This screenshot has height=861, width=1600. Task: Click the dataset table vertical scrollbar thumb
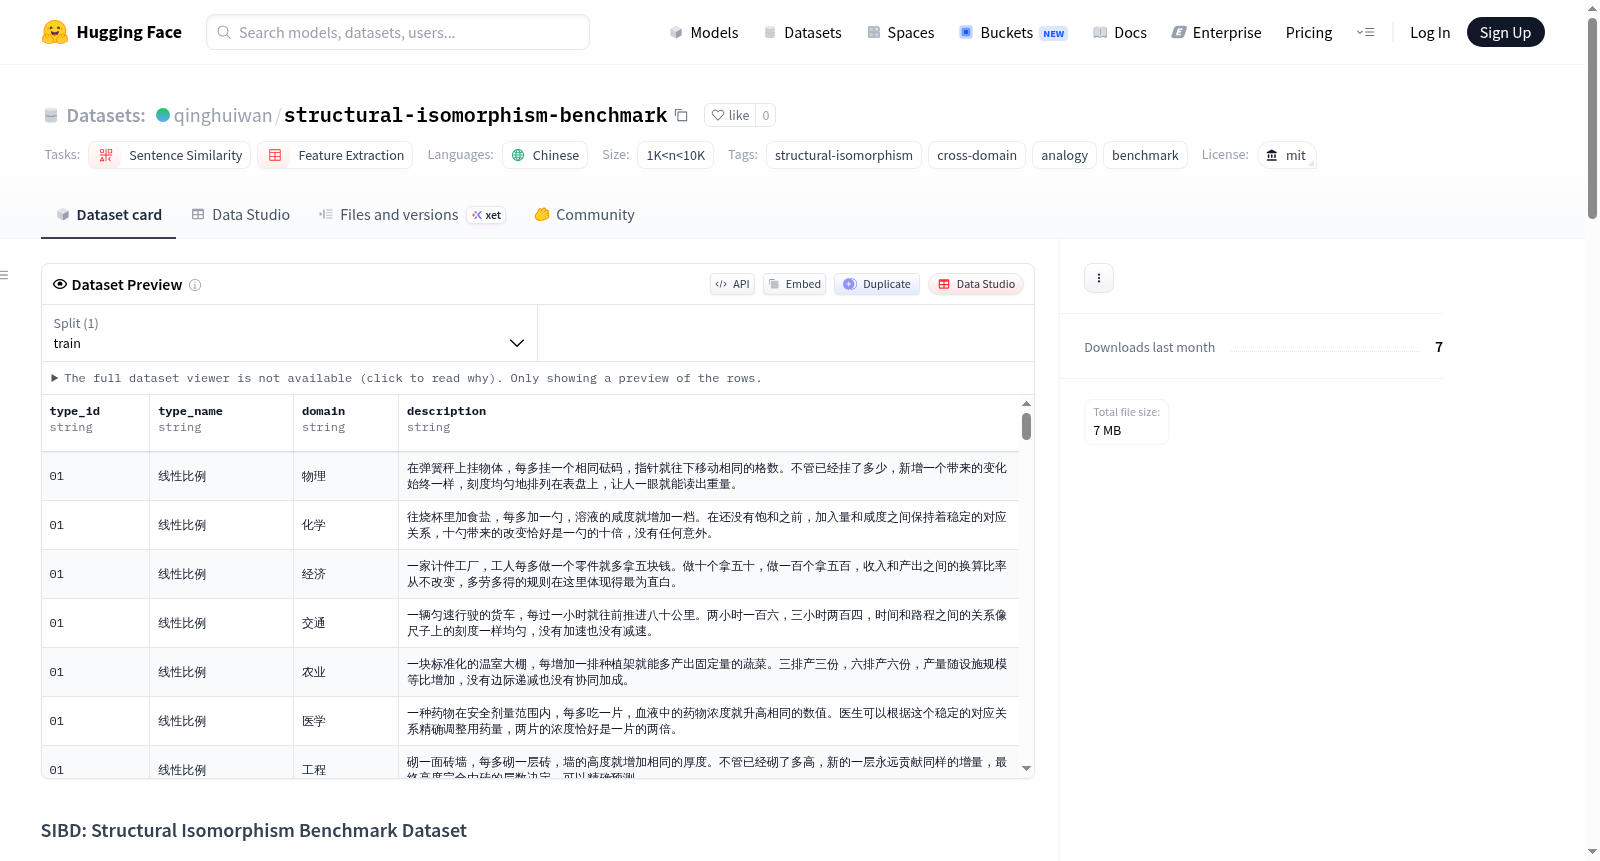click(x=1026, y=426)
